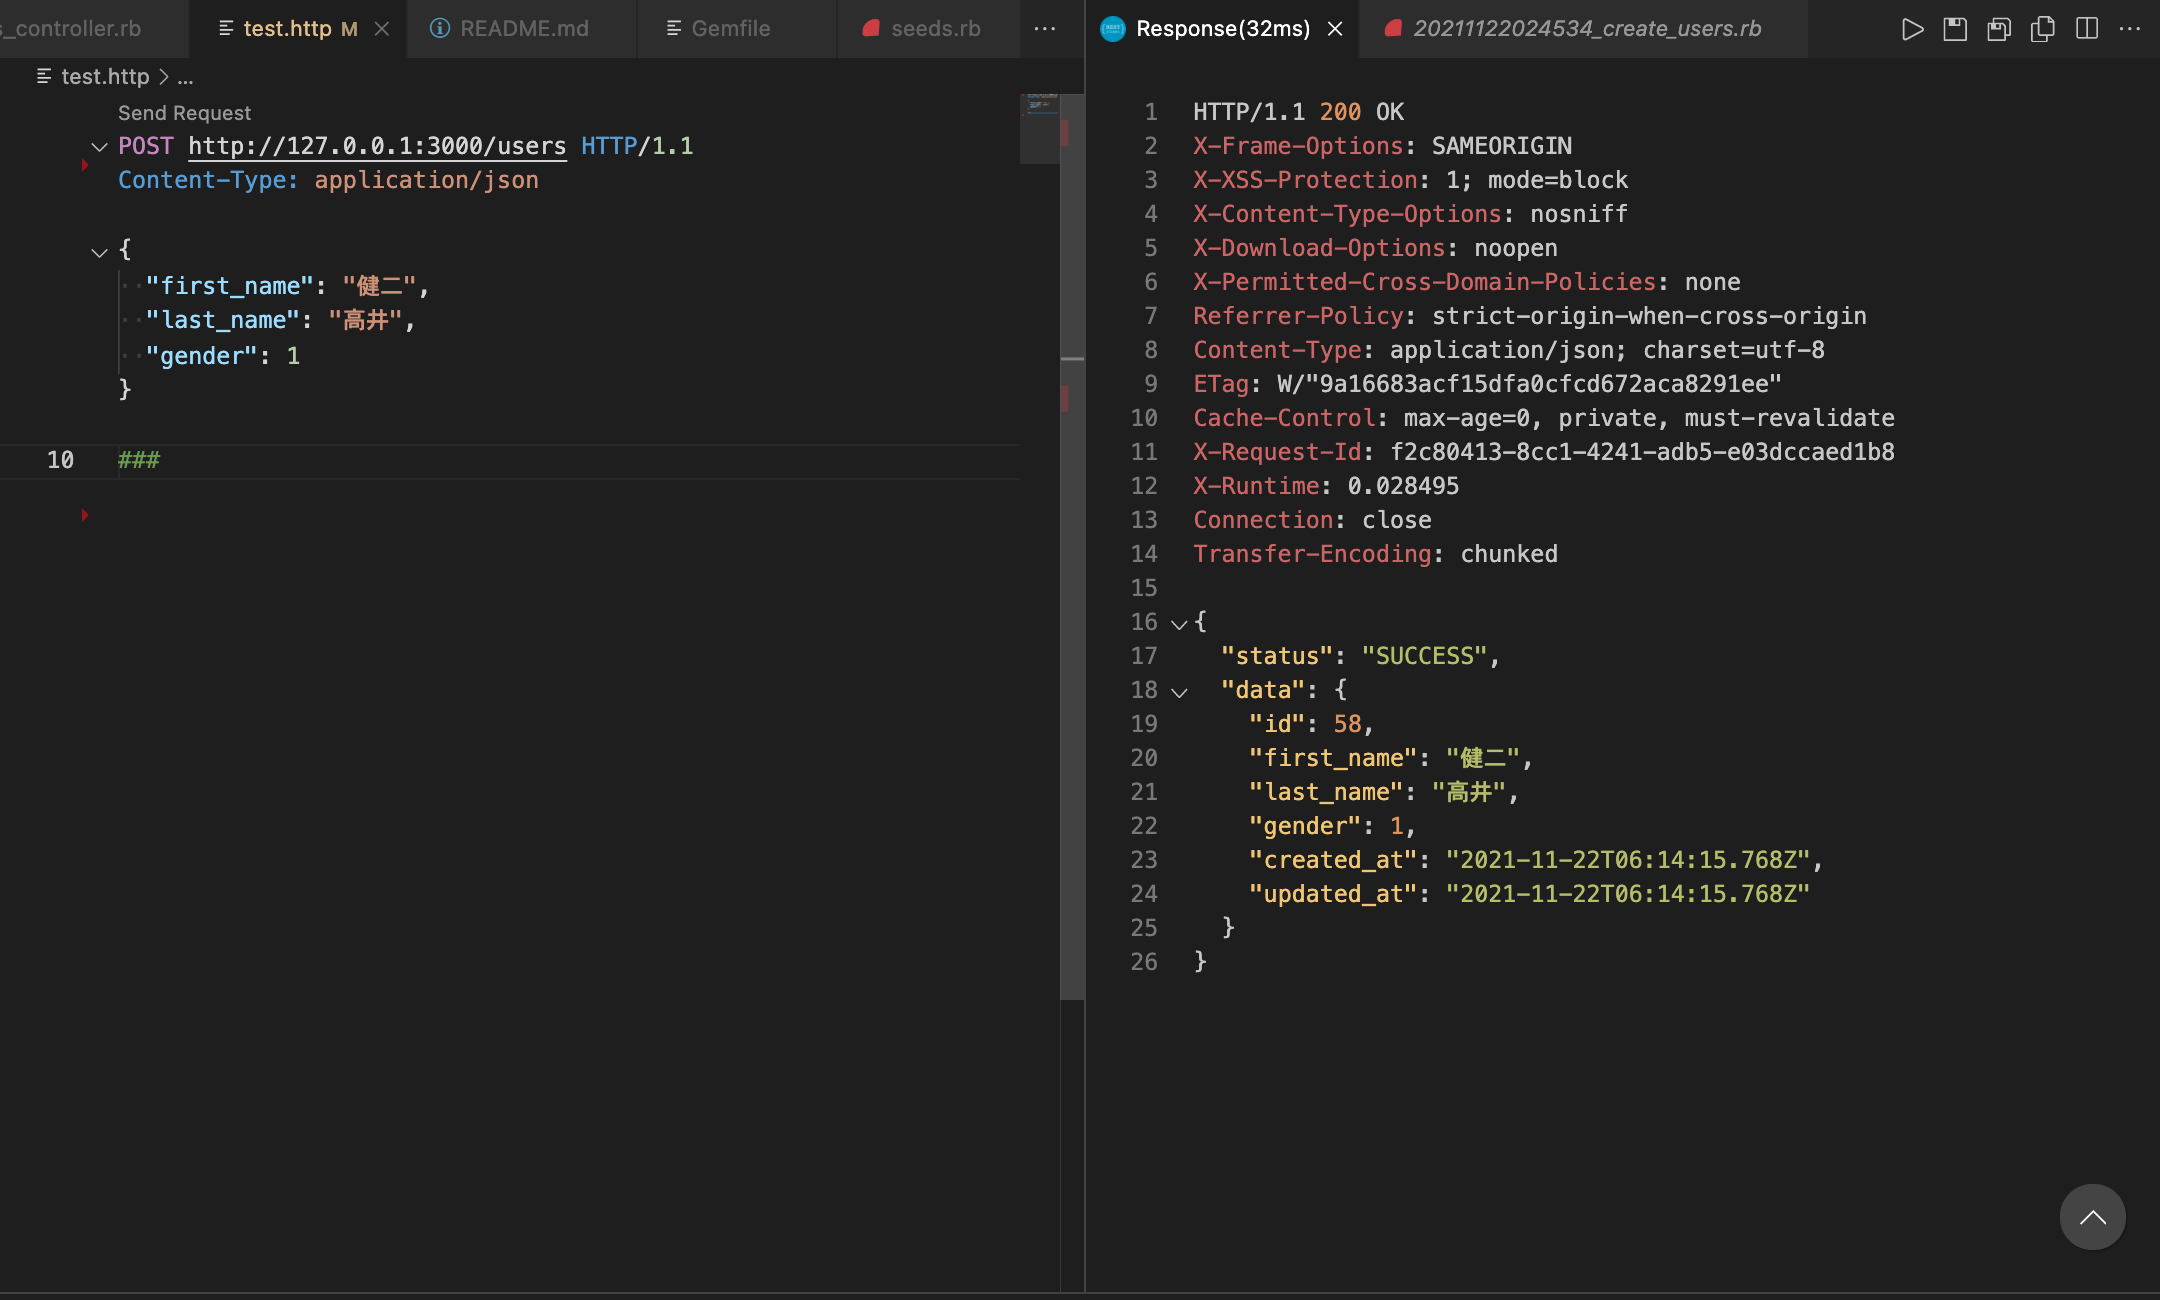Close the test.http tab
This screenshot has height=1300, width=2160.
point(382,29)
